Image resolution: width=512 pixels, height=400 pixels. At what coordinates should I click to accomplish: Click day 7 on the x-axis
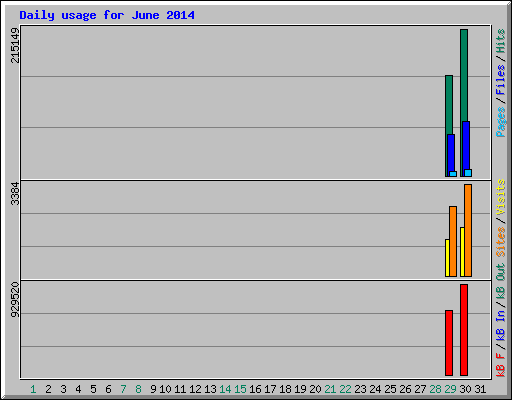pyautogui.click(x=123, y=389)
